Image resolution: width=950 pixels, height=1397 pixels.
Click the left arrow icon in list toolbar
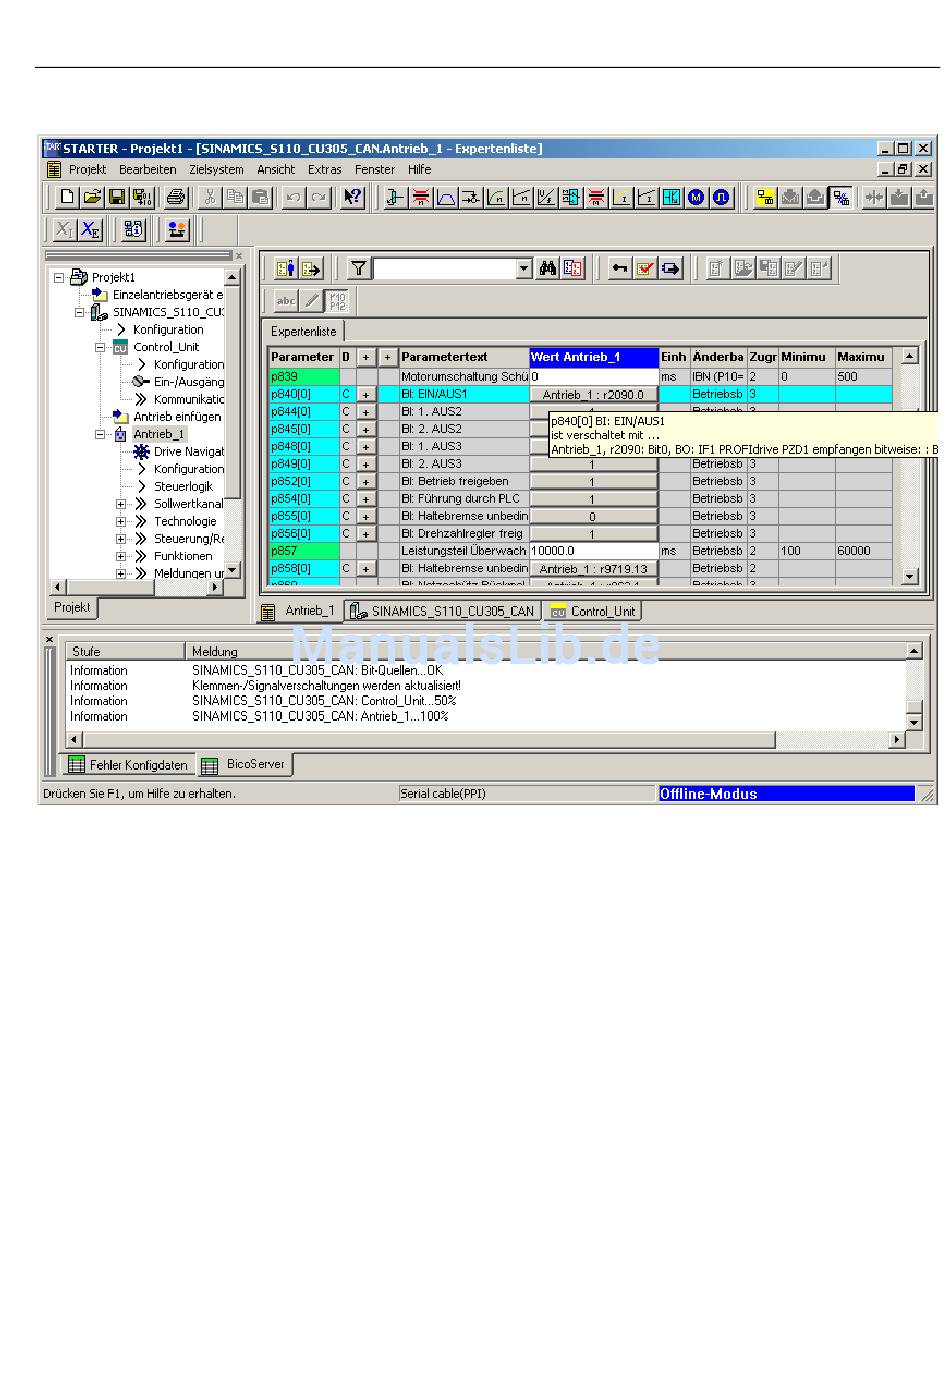coord(620,268)
